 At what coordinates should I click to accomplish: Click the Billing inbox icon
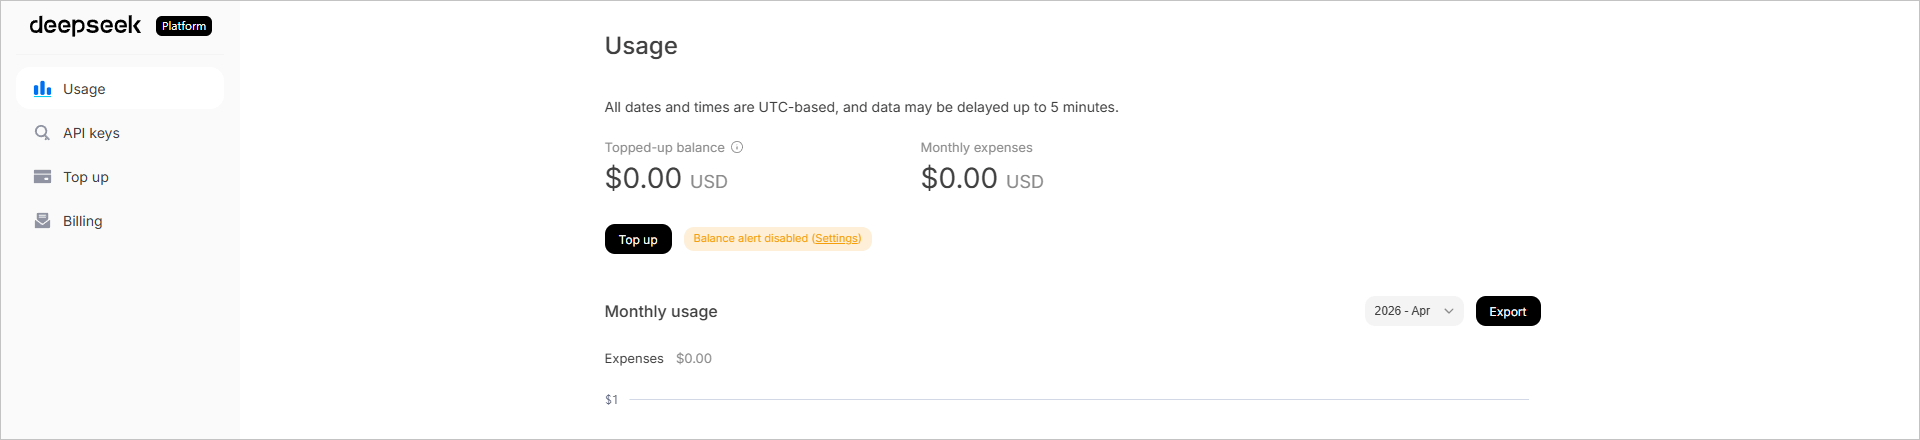pyautogui.click(x=42, y=221)
